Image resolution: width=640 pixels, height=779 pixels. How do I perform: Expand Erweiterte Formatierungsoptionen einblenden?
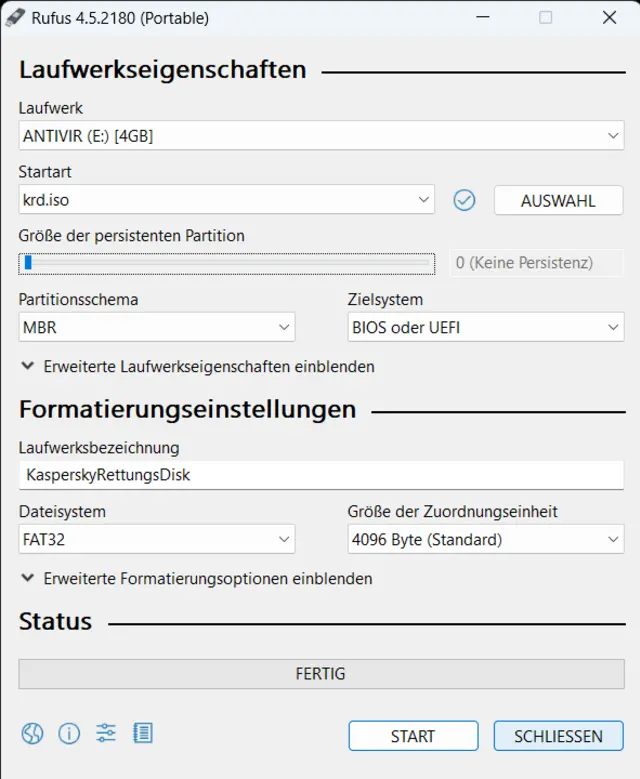[x=197, y=579]
